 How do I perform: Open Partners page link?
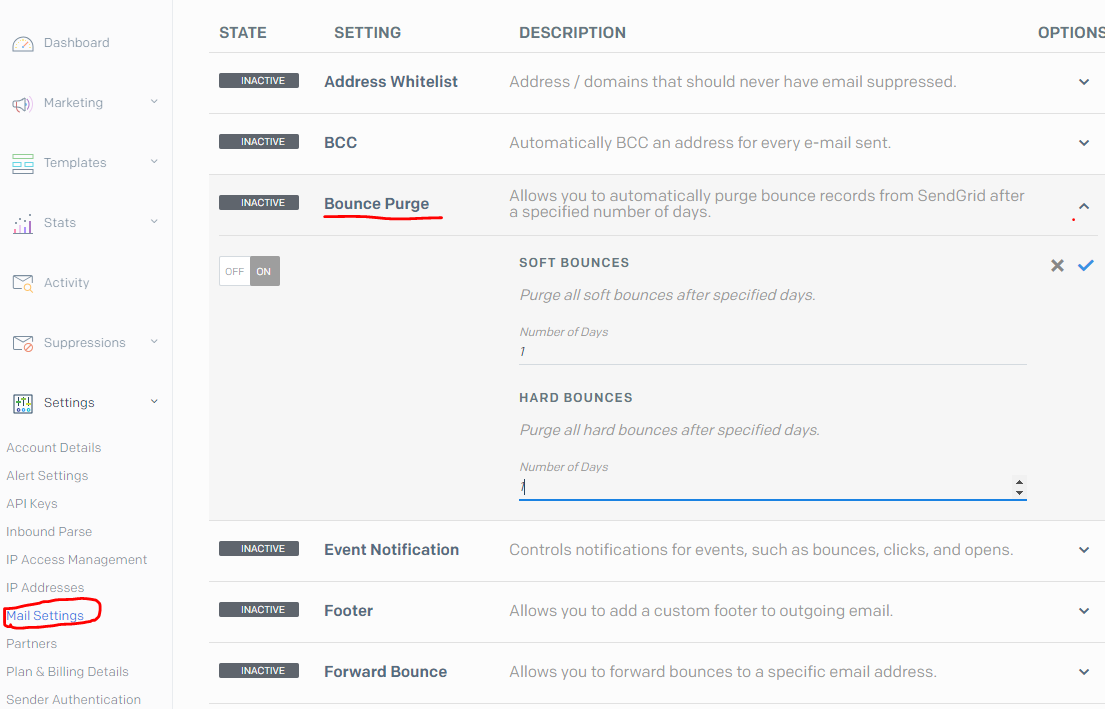click(x=32, y=643)
